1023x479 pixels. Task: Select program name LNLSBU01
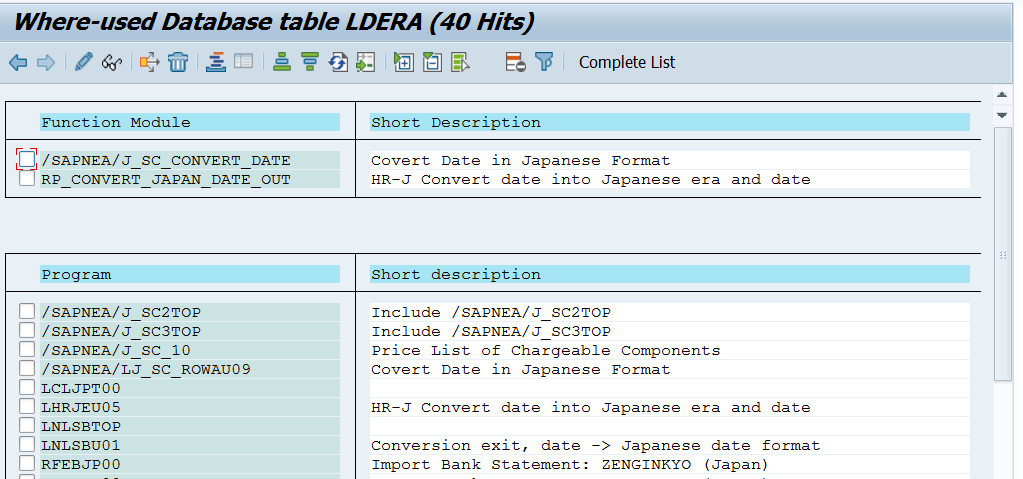coord(82,445)
